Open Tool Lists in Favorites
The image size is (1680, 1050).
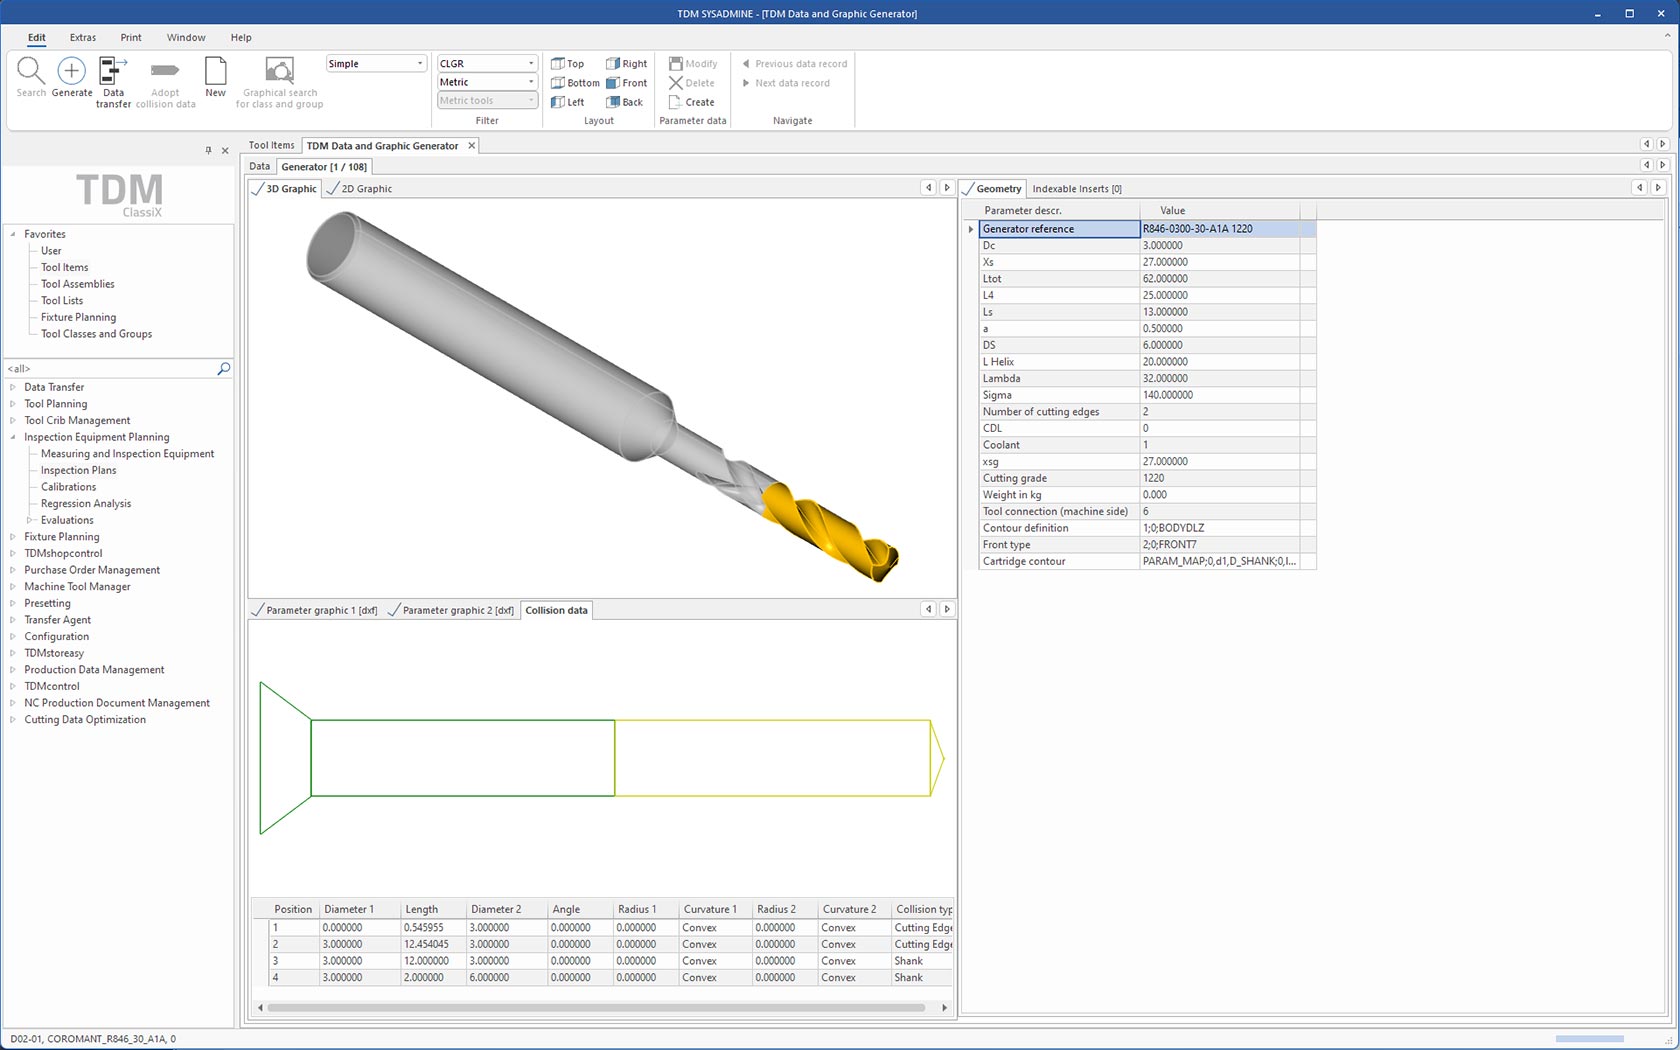(x=62, y=301)
